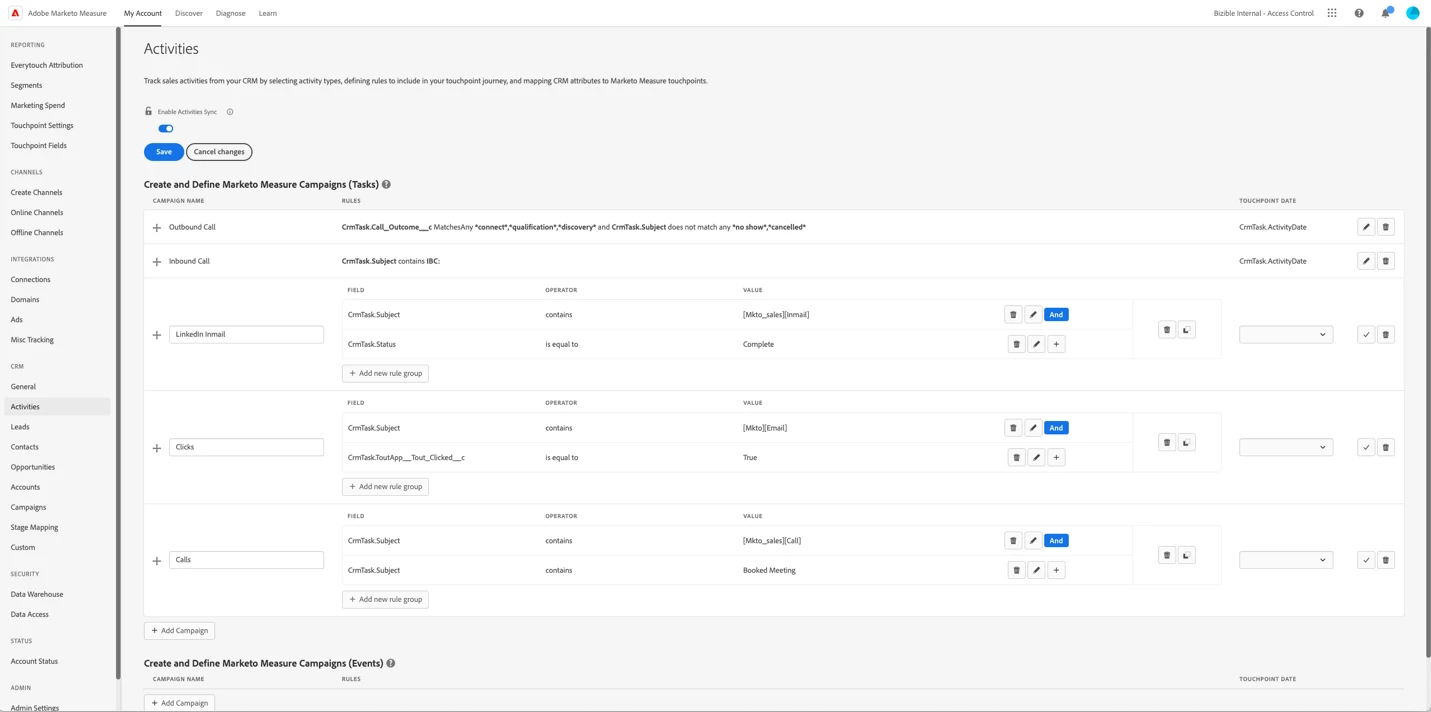Edit the '[Mkto][Email]' rule
This screenshot has height=712, width=1431.
[1033, 428]
